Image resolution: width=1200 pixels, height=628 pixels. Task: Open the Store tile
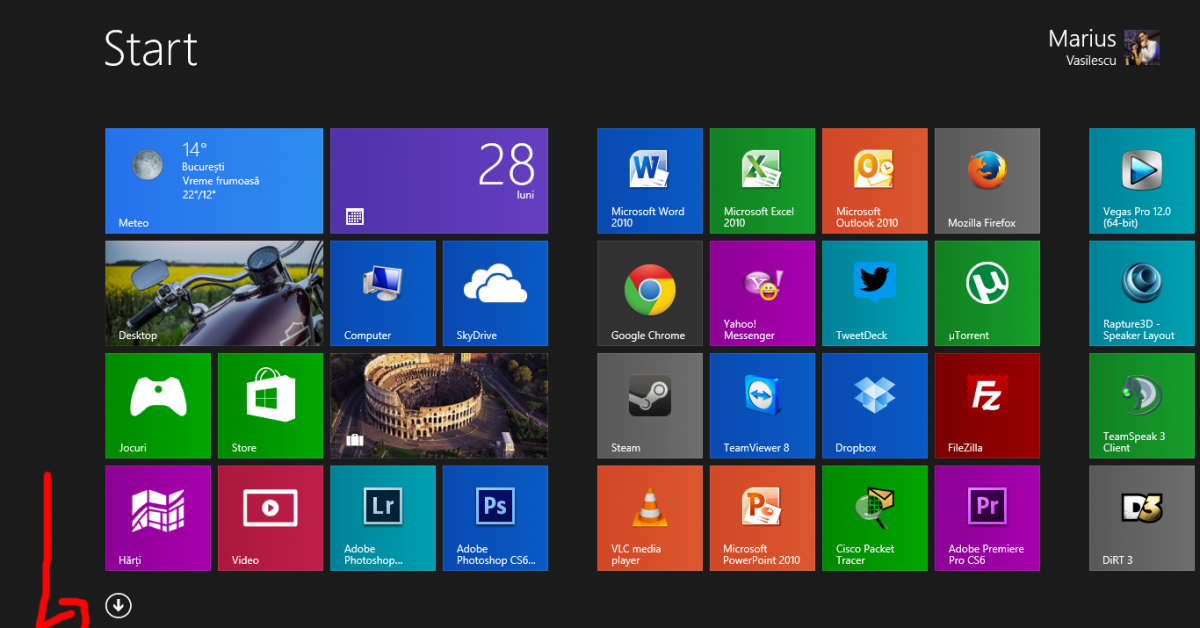(270, 406)
